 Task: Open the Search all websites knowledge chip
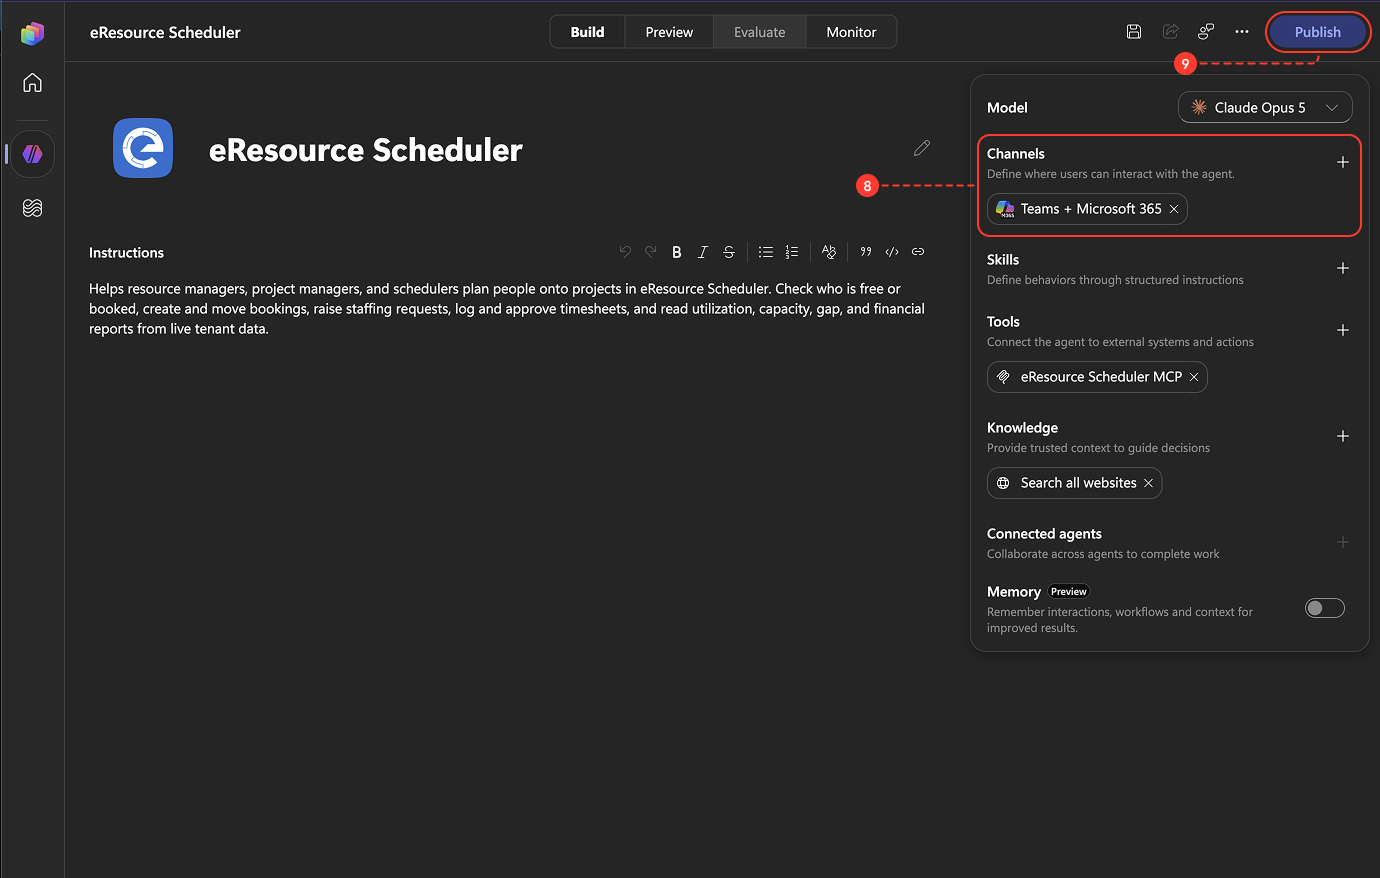click(x=1074, y=483)
